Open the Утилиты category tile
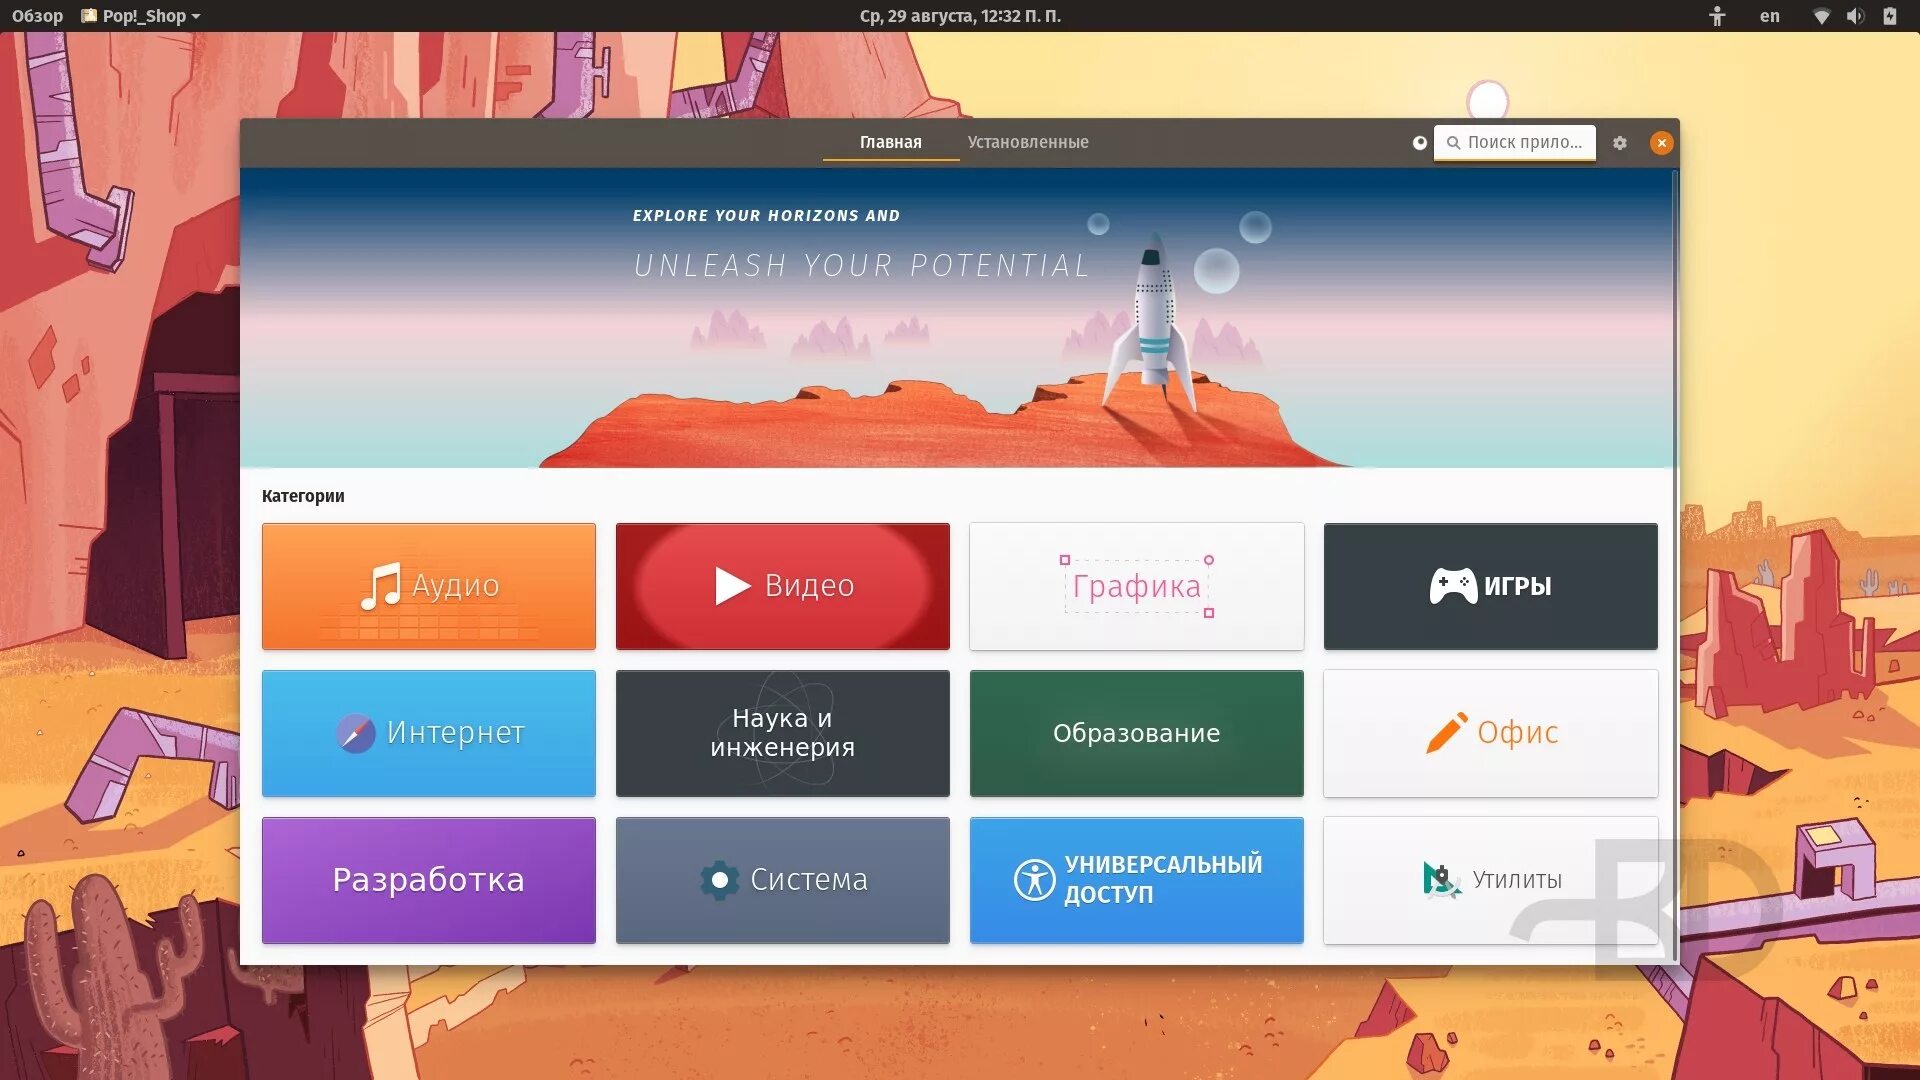 [1490, 880]
